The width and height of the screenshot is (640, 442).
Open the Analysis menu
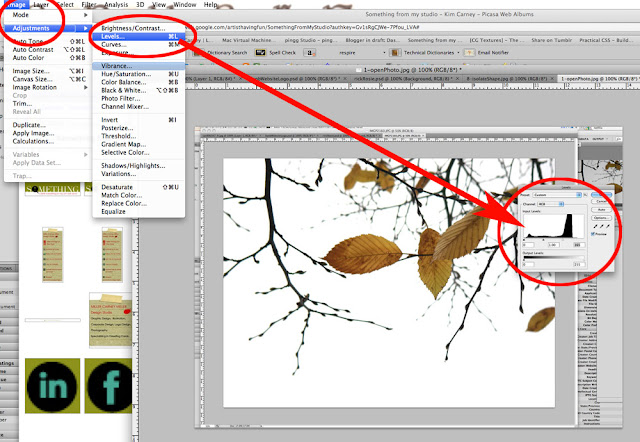pyautogui.click(x=116, y=4)
